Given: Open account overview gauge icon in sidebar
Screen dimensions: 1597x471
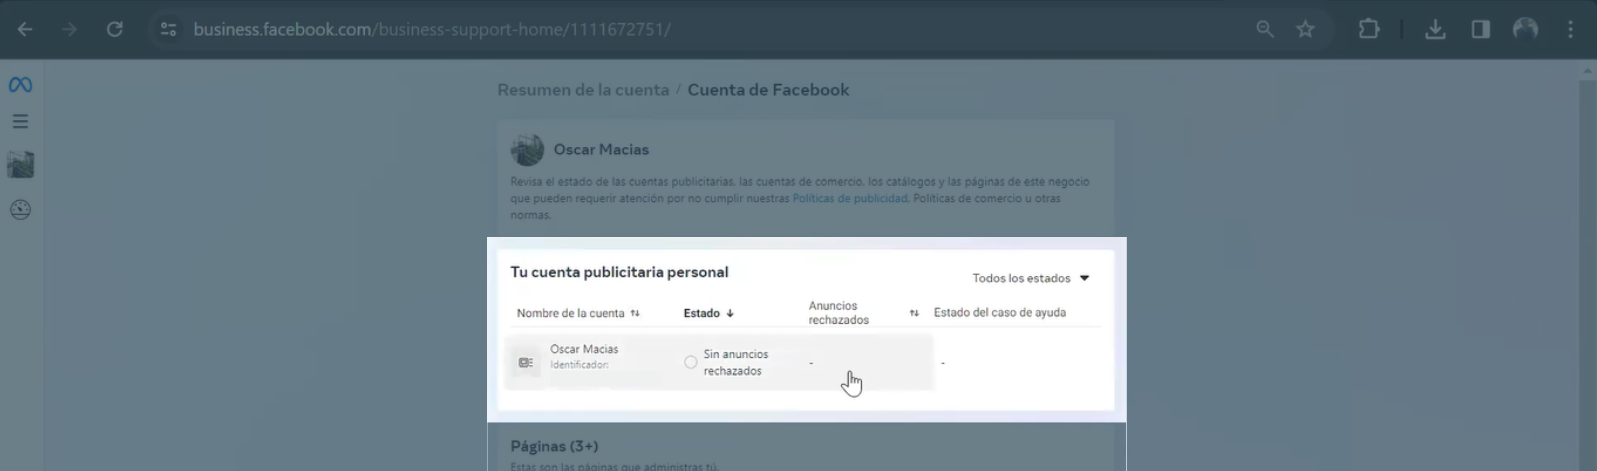Looking at the screenshot, I should pos(20,210).
